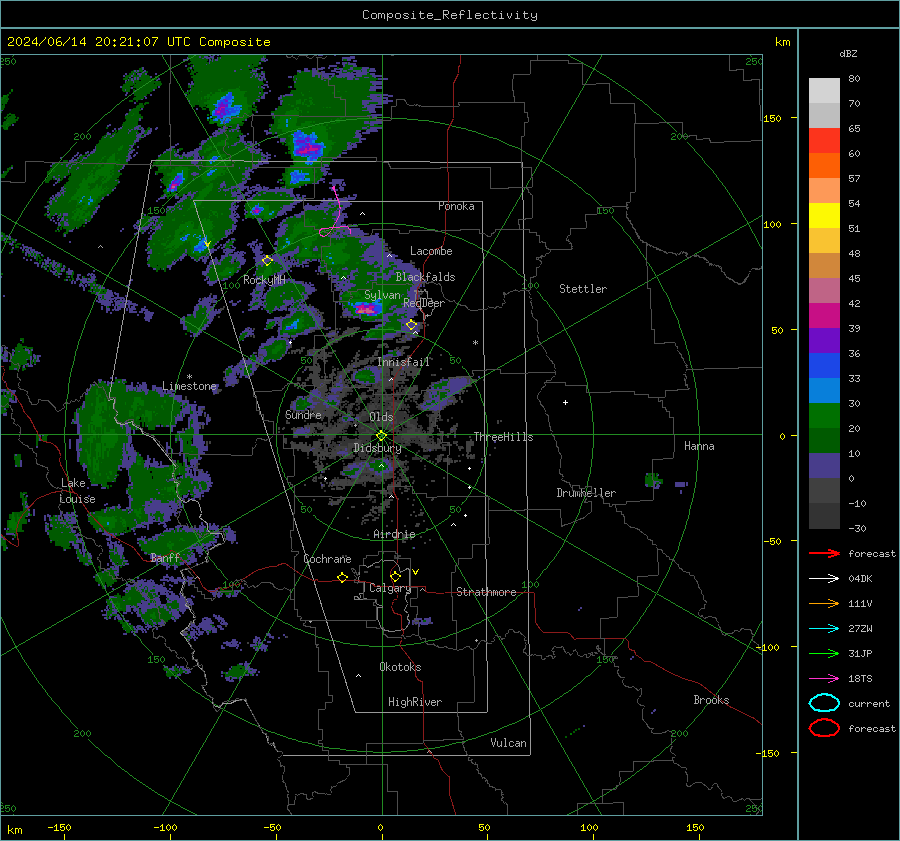Select the HighRiver label
Image resolution: width=900 pixels, height=841 pixels.
(x=415, y=702)
